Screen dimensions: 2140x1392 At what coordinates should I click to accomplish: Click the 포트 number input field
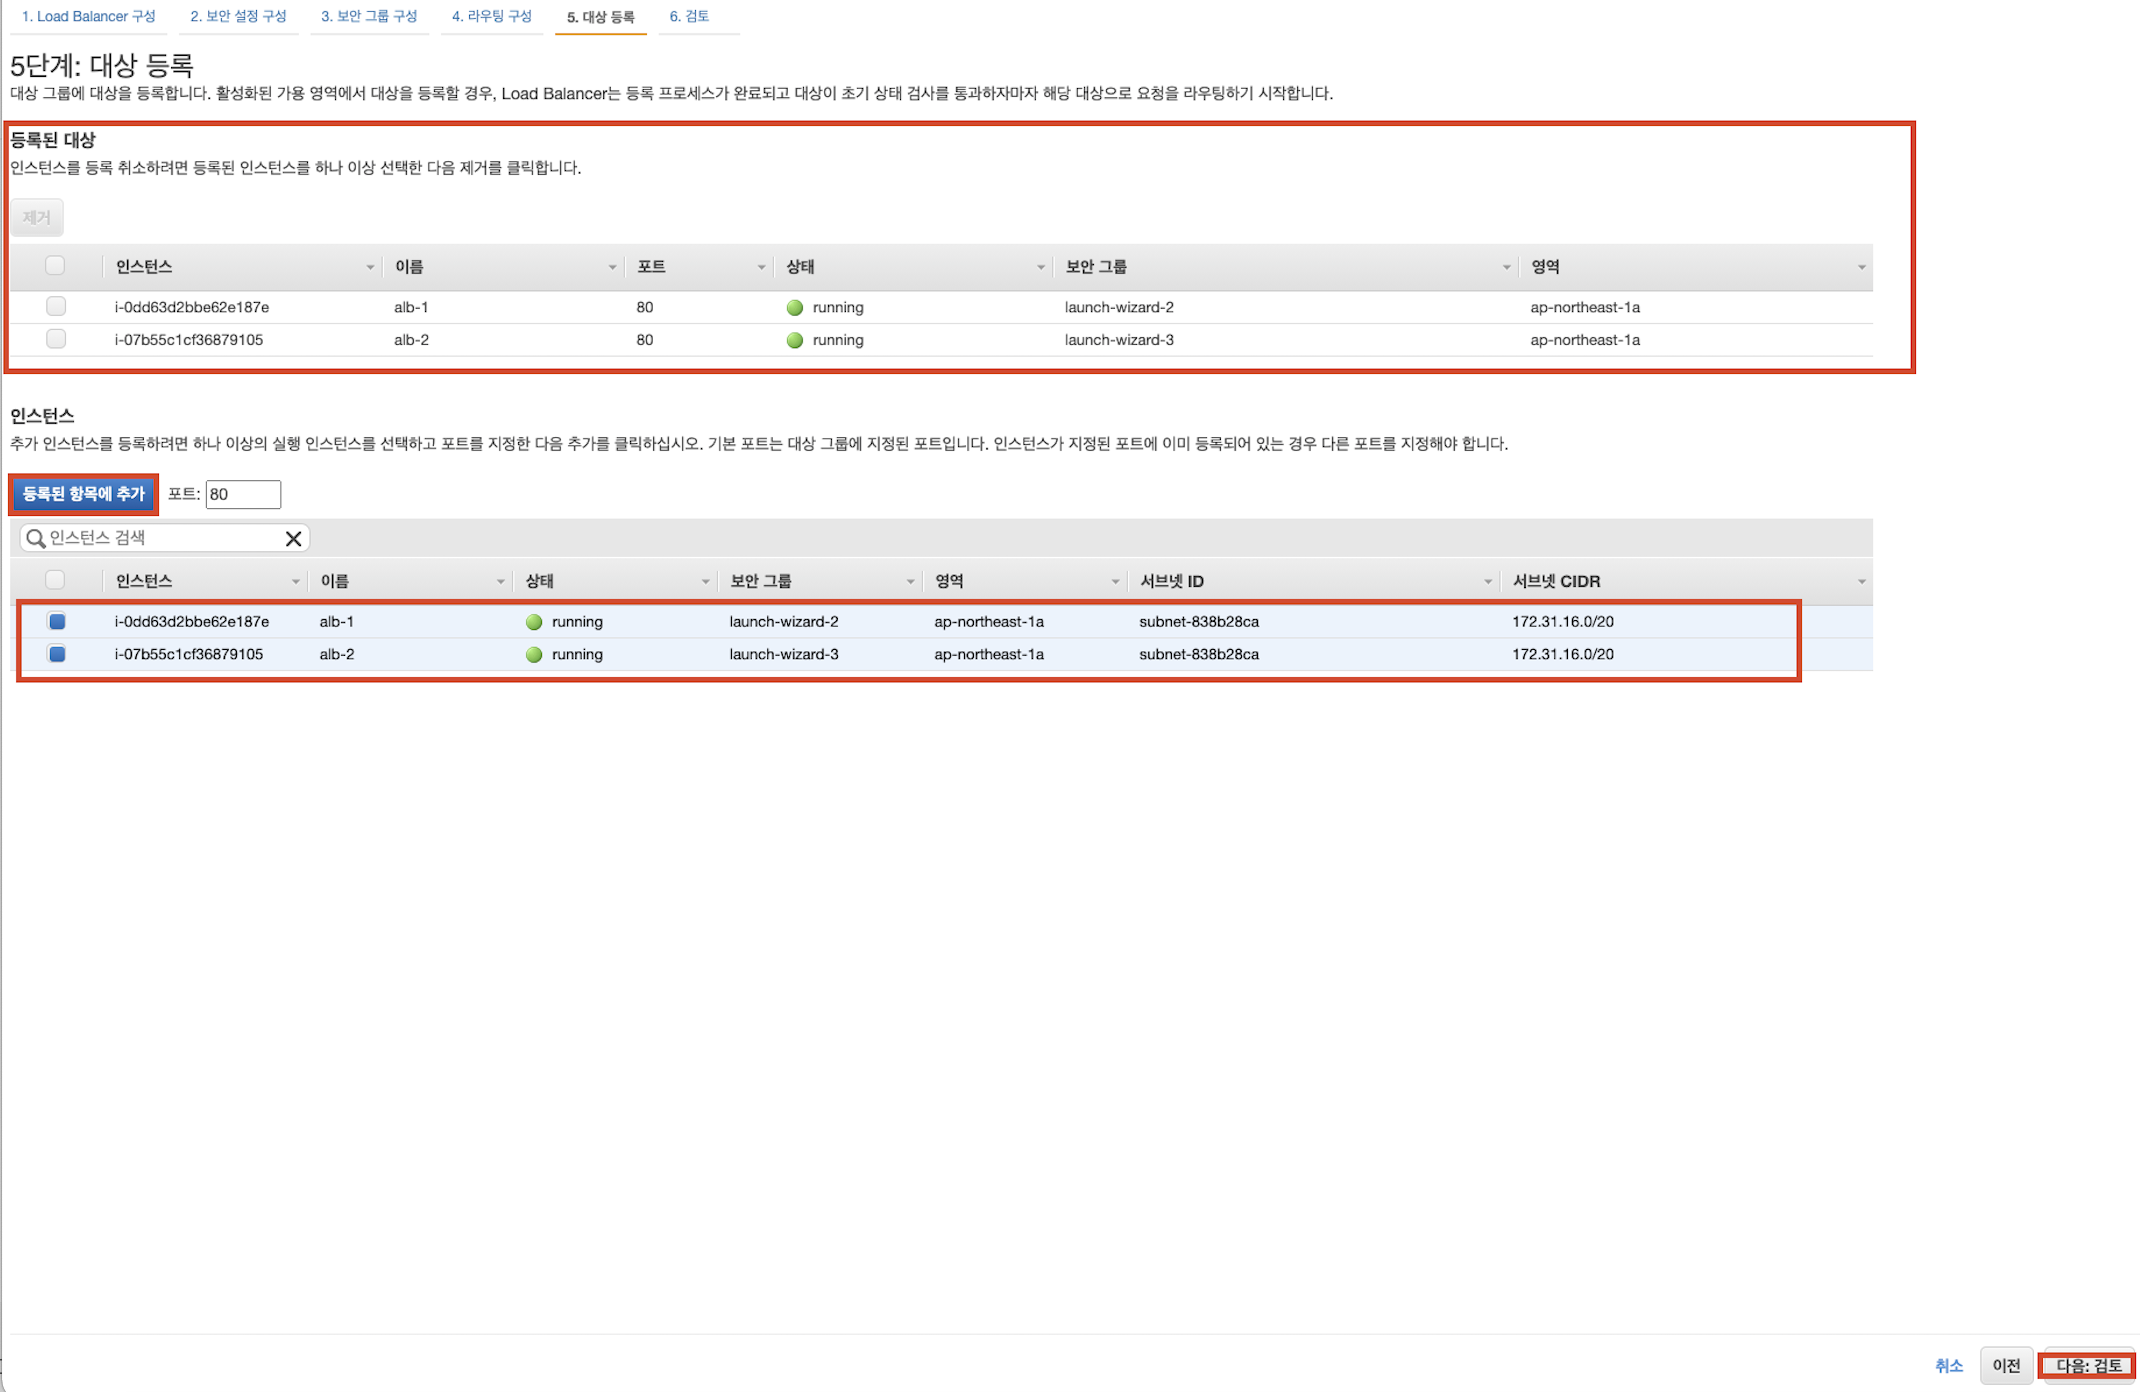point(243,494)
